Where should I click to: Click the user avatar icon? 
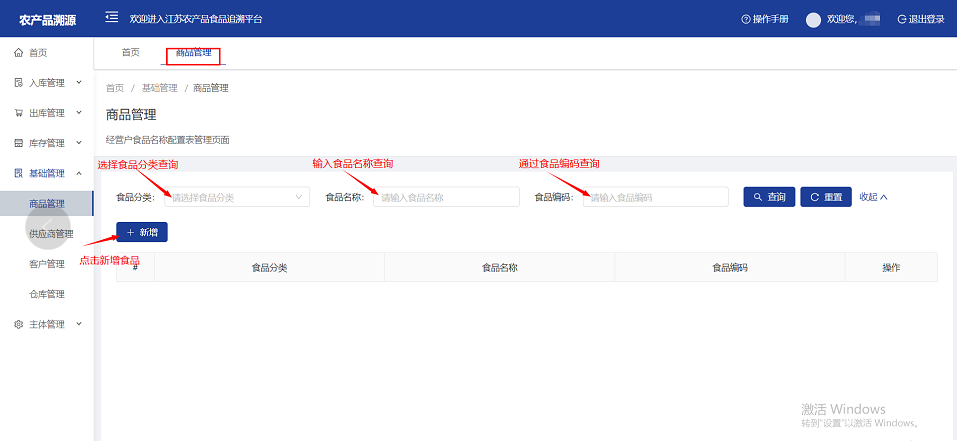click(x=813, y=19)
